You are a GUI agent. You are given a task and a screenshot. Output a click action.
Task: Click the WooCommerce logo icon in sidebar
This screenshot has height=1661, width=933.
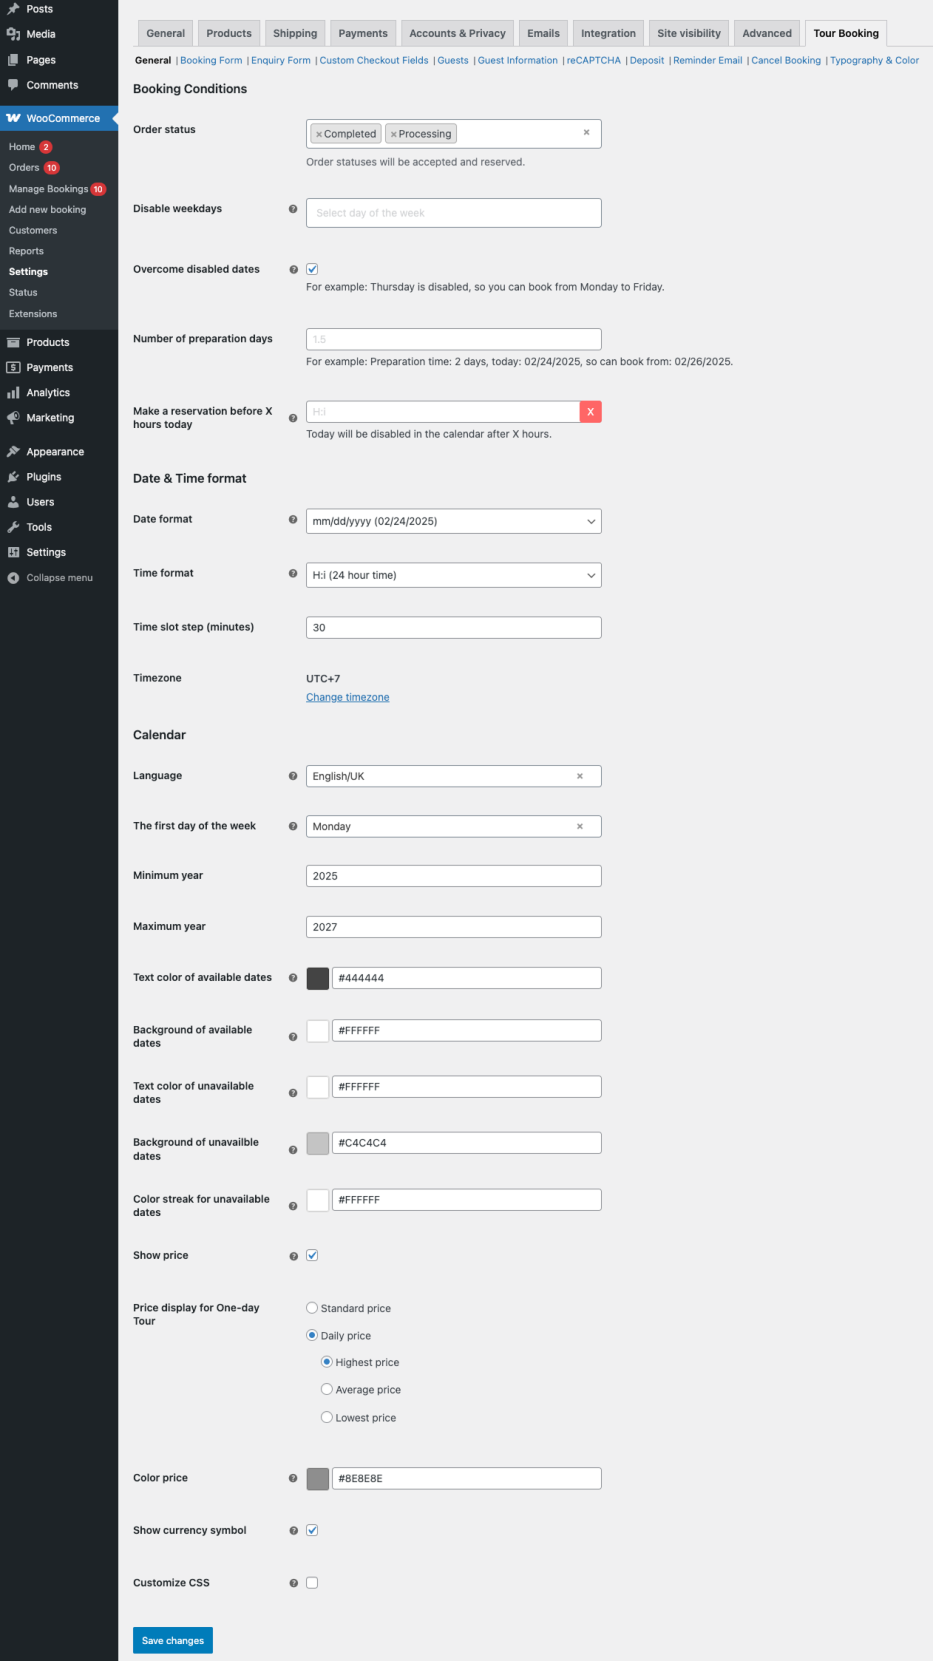pyautogui.click(x=13, y=118)
